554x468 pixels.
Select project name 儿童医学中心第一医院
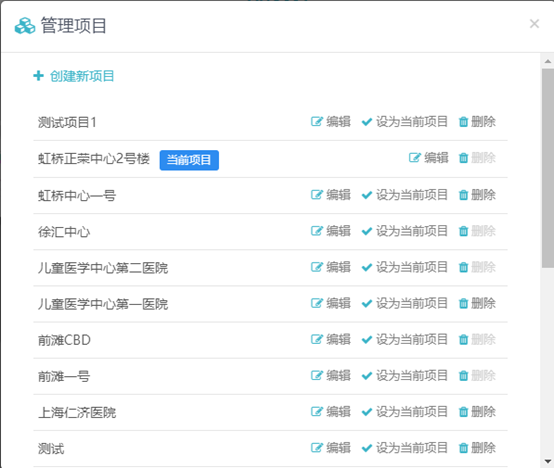click(x=103, y=304)
